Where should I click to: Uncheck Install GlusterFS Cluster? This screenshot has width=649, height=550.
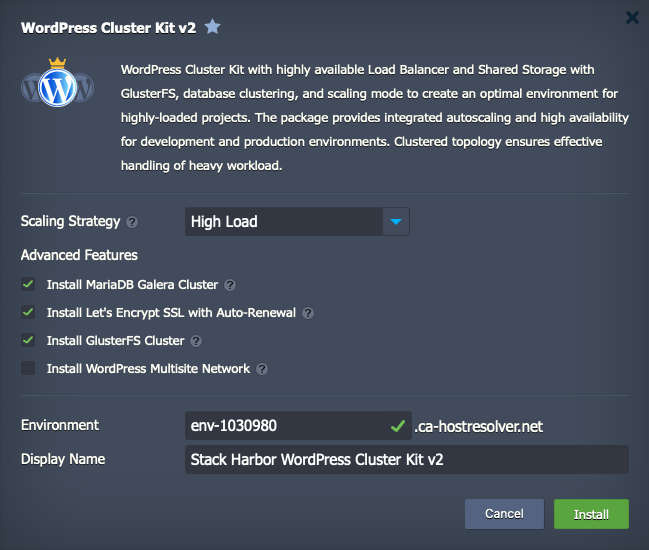(x=28, y=340)
